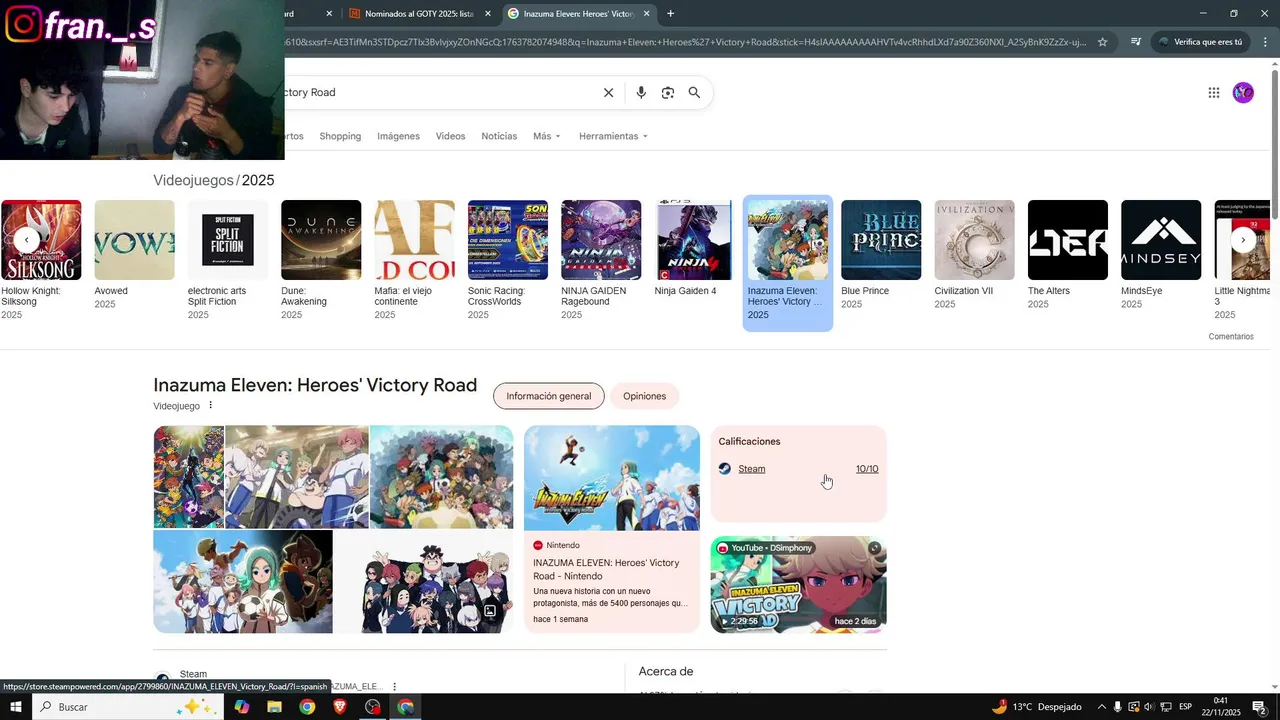The width and height of the screenshot is (1280, 720).
Task: Open the Steam rating link
Action: (x=751, y=469)
